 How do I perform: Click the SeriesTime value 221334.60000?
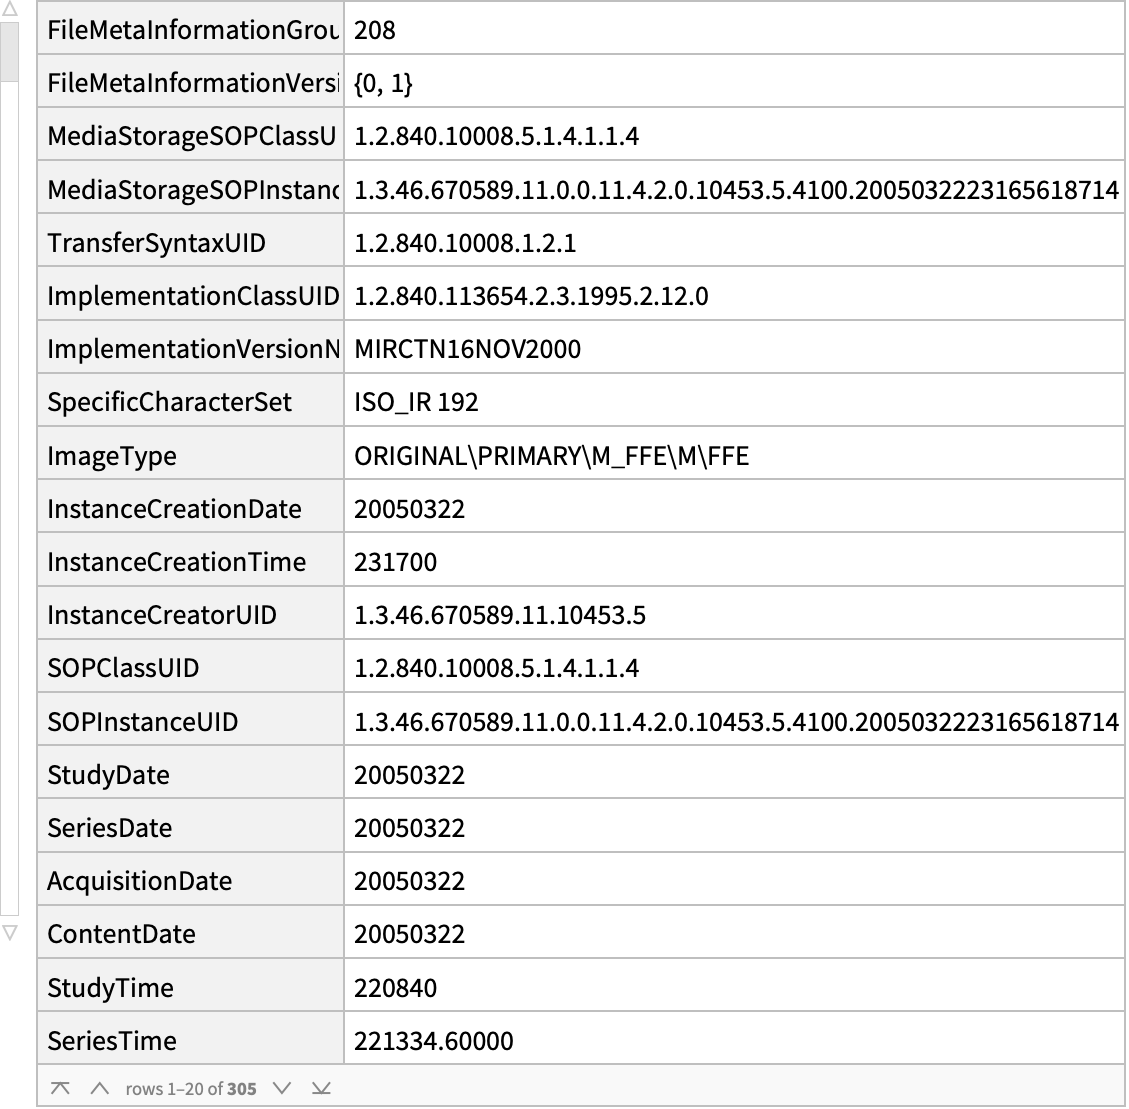[x=433, y=1041]
